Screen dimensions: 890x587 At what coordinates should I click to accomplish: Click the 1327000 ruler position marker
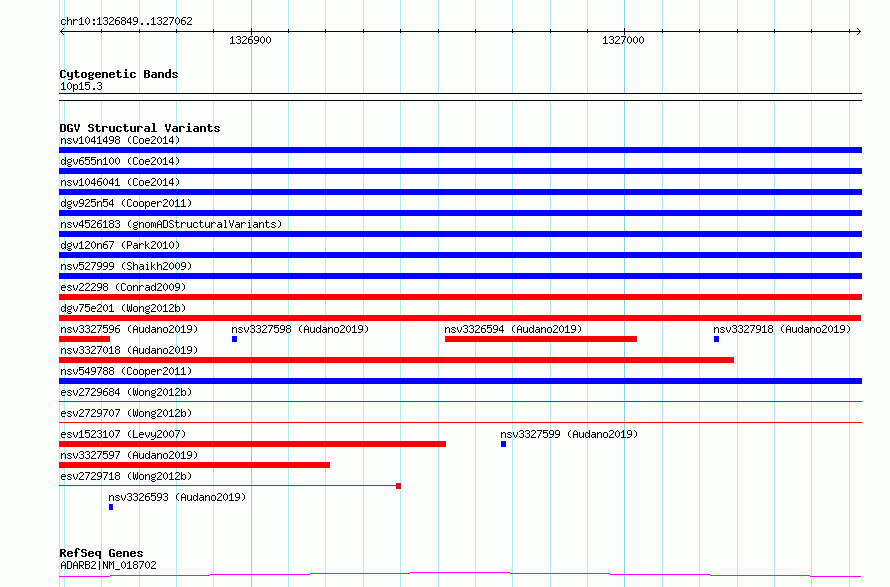(623, 40)
